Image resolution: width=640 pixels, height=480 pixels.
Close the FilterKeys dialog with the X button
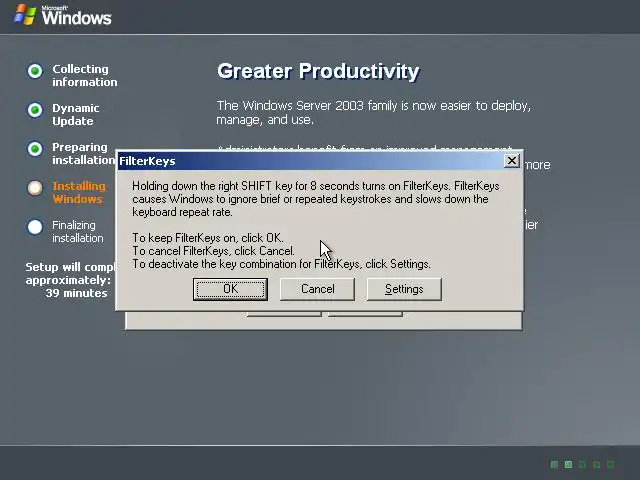tap(511, 161)
